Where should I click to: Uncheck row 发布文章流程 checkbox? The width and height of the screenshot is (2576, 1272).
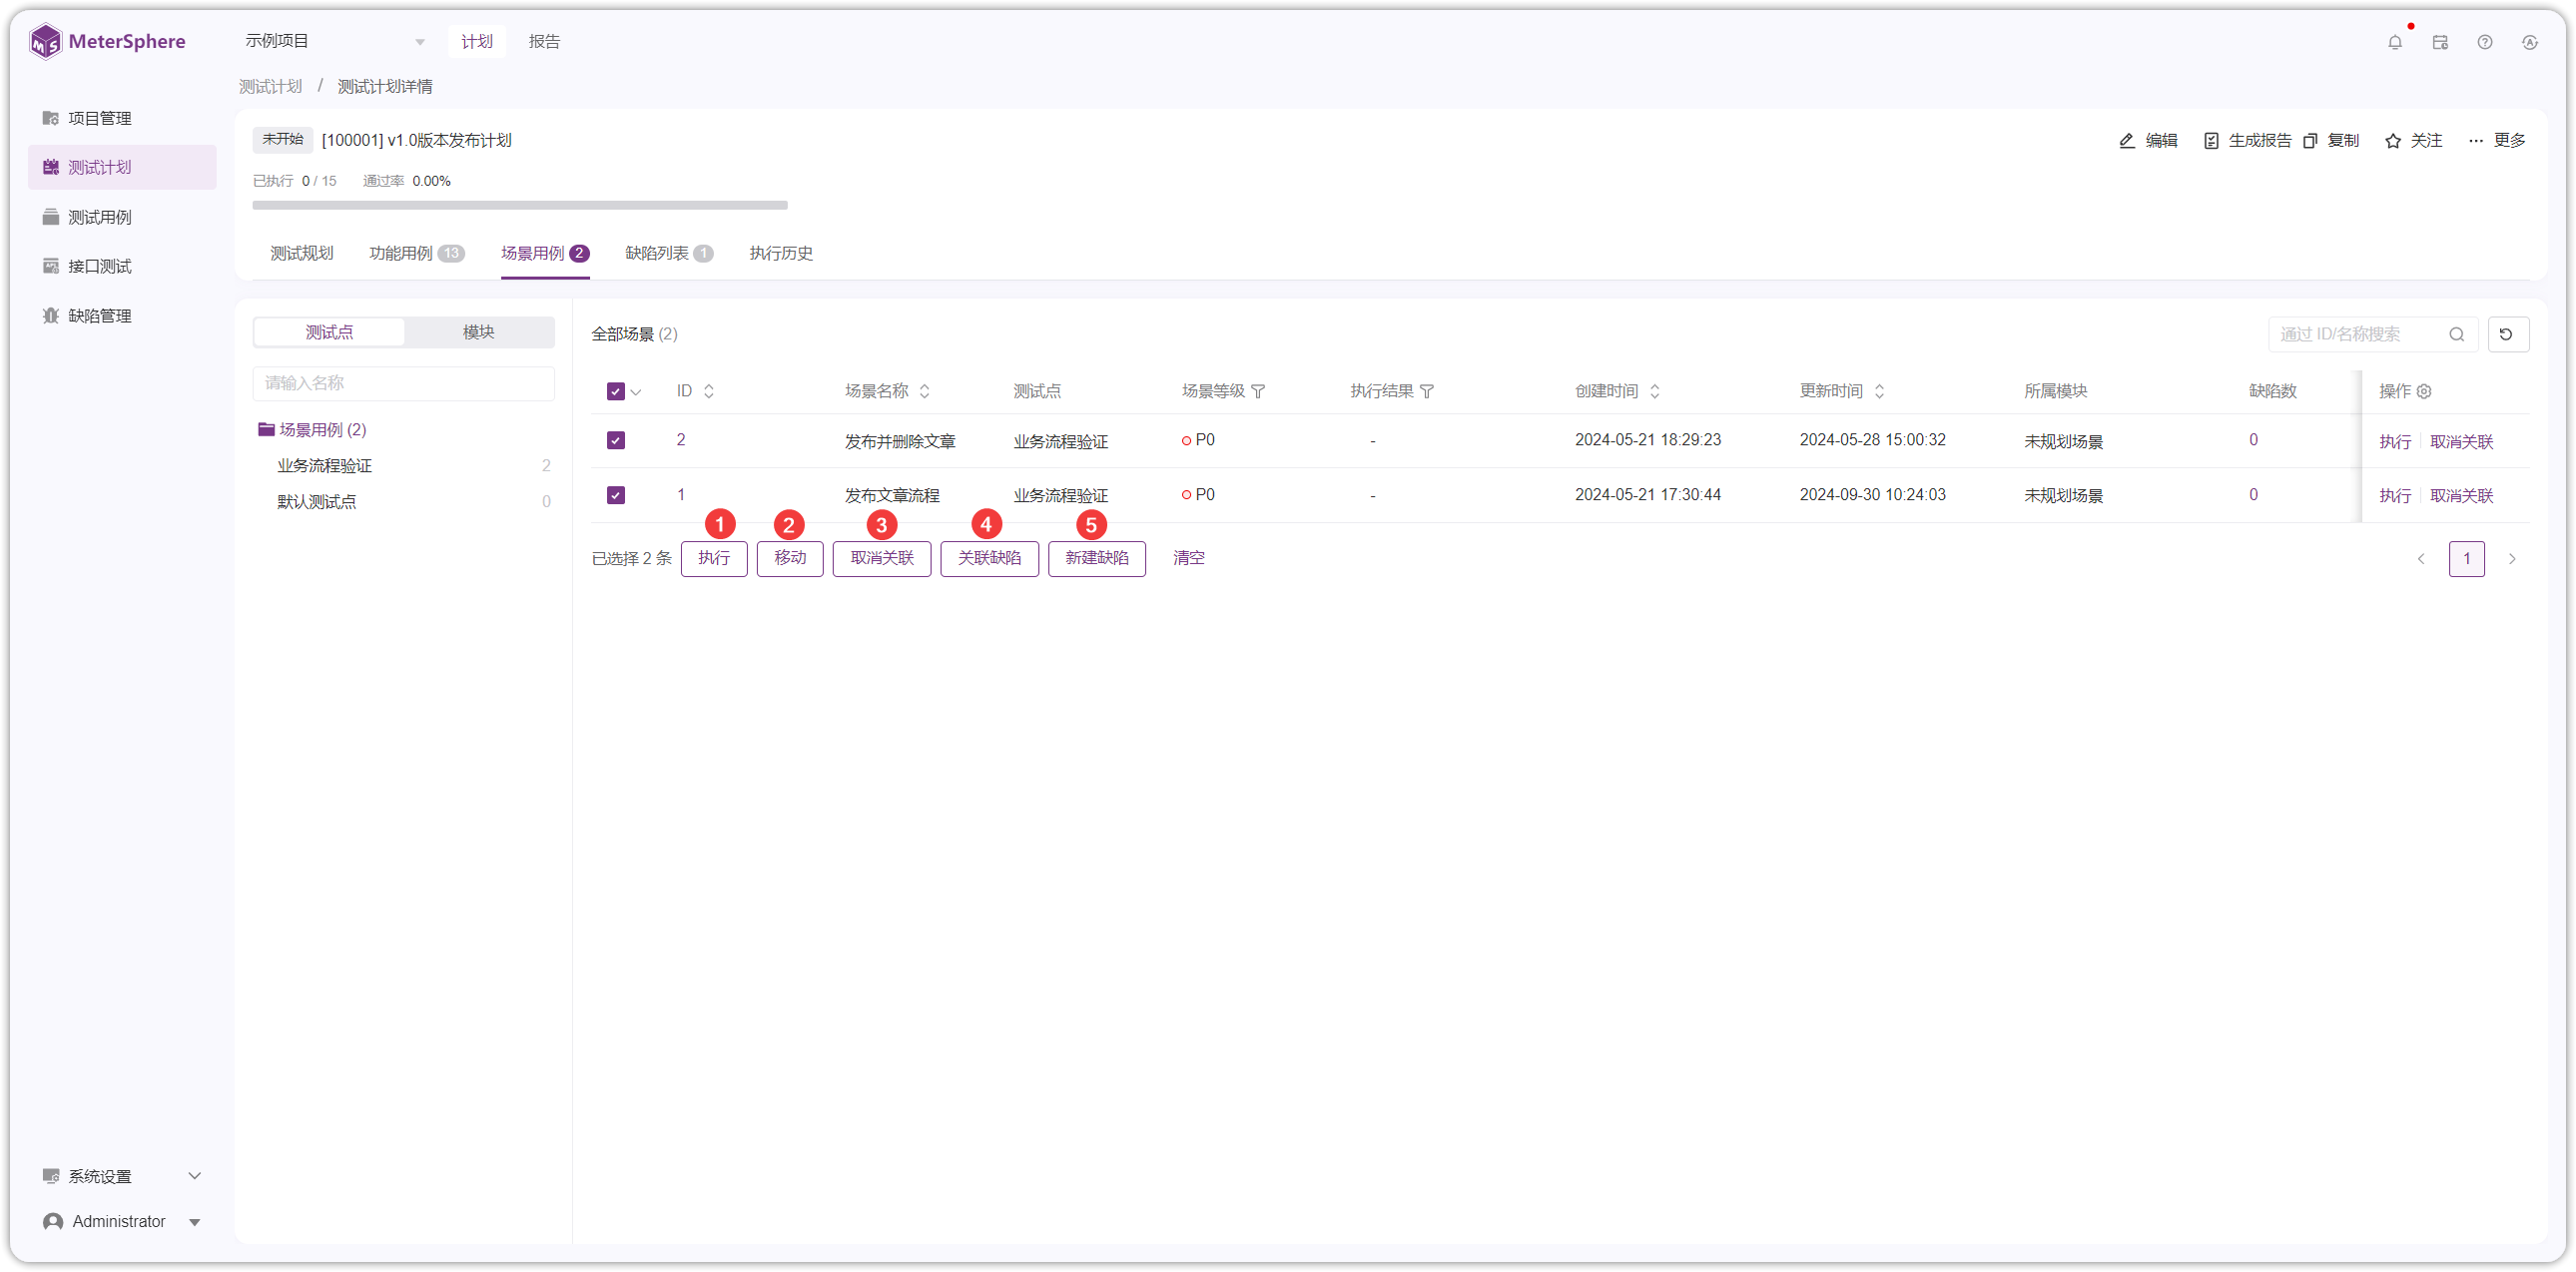point(616,495)
